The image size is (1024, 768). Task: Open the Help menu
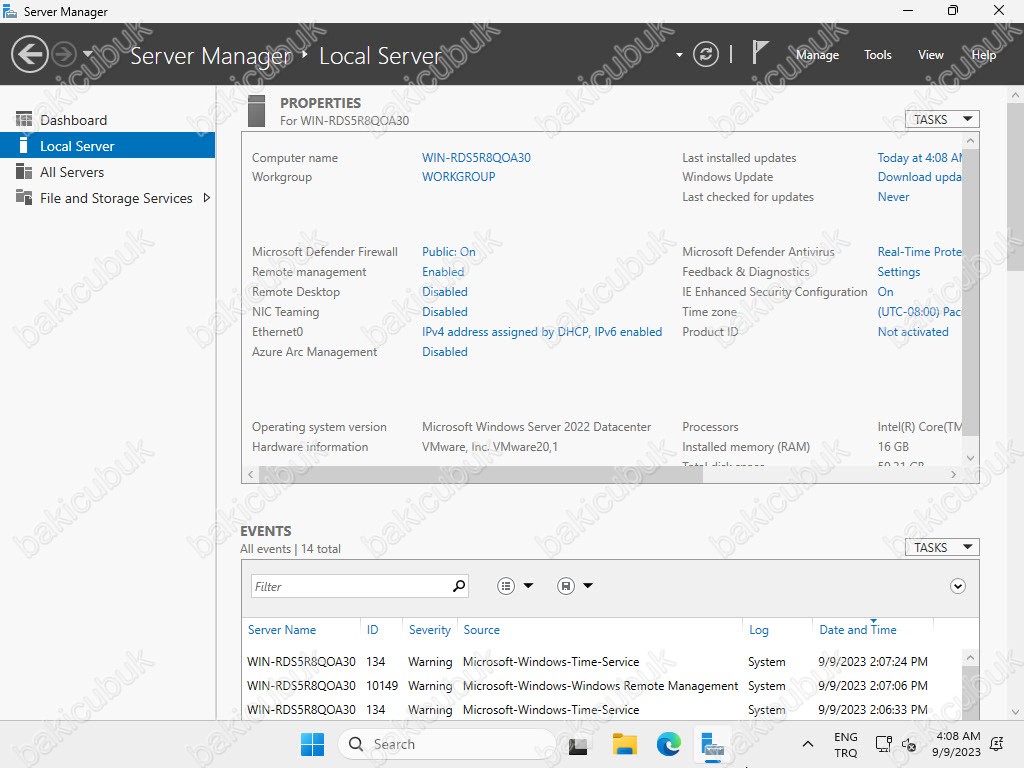pos(984,55)
